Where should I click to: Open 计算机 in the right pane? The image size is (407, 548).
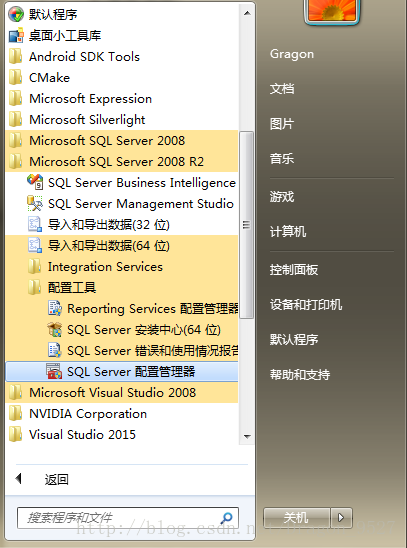tap(288, 231)
